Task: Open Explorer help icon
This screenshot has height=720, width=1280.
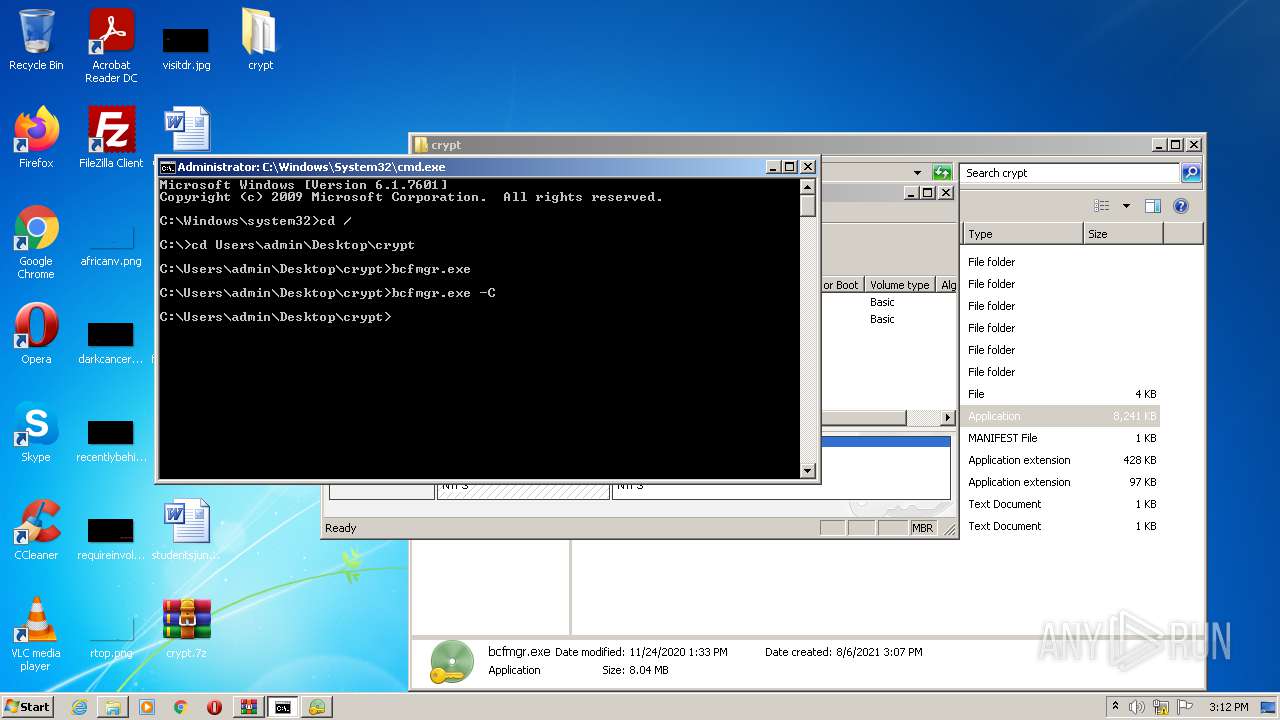Action: coord(1180,206)
